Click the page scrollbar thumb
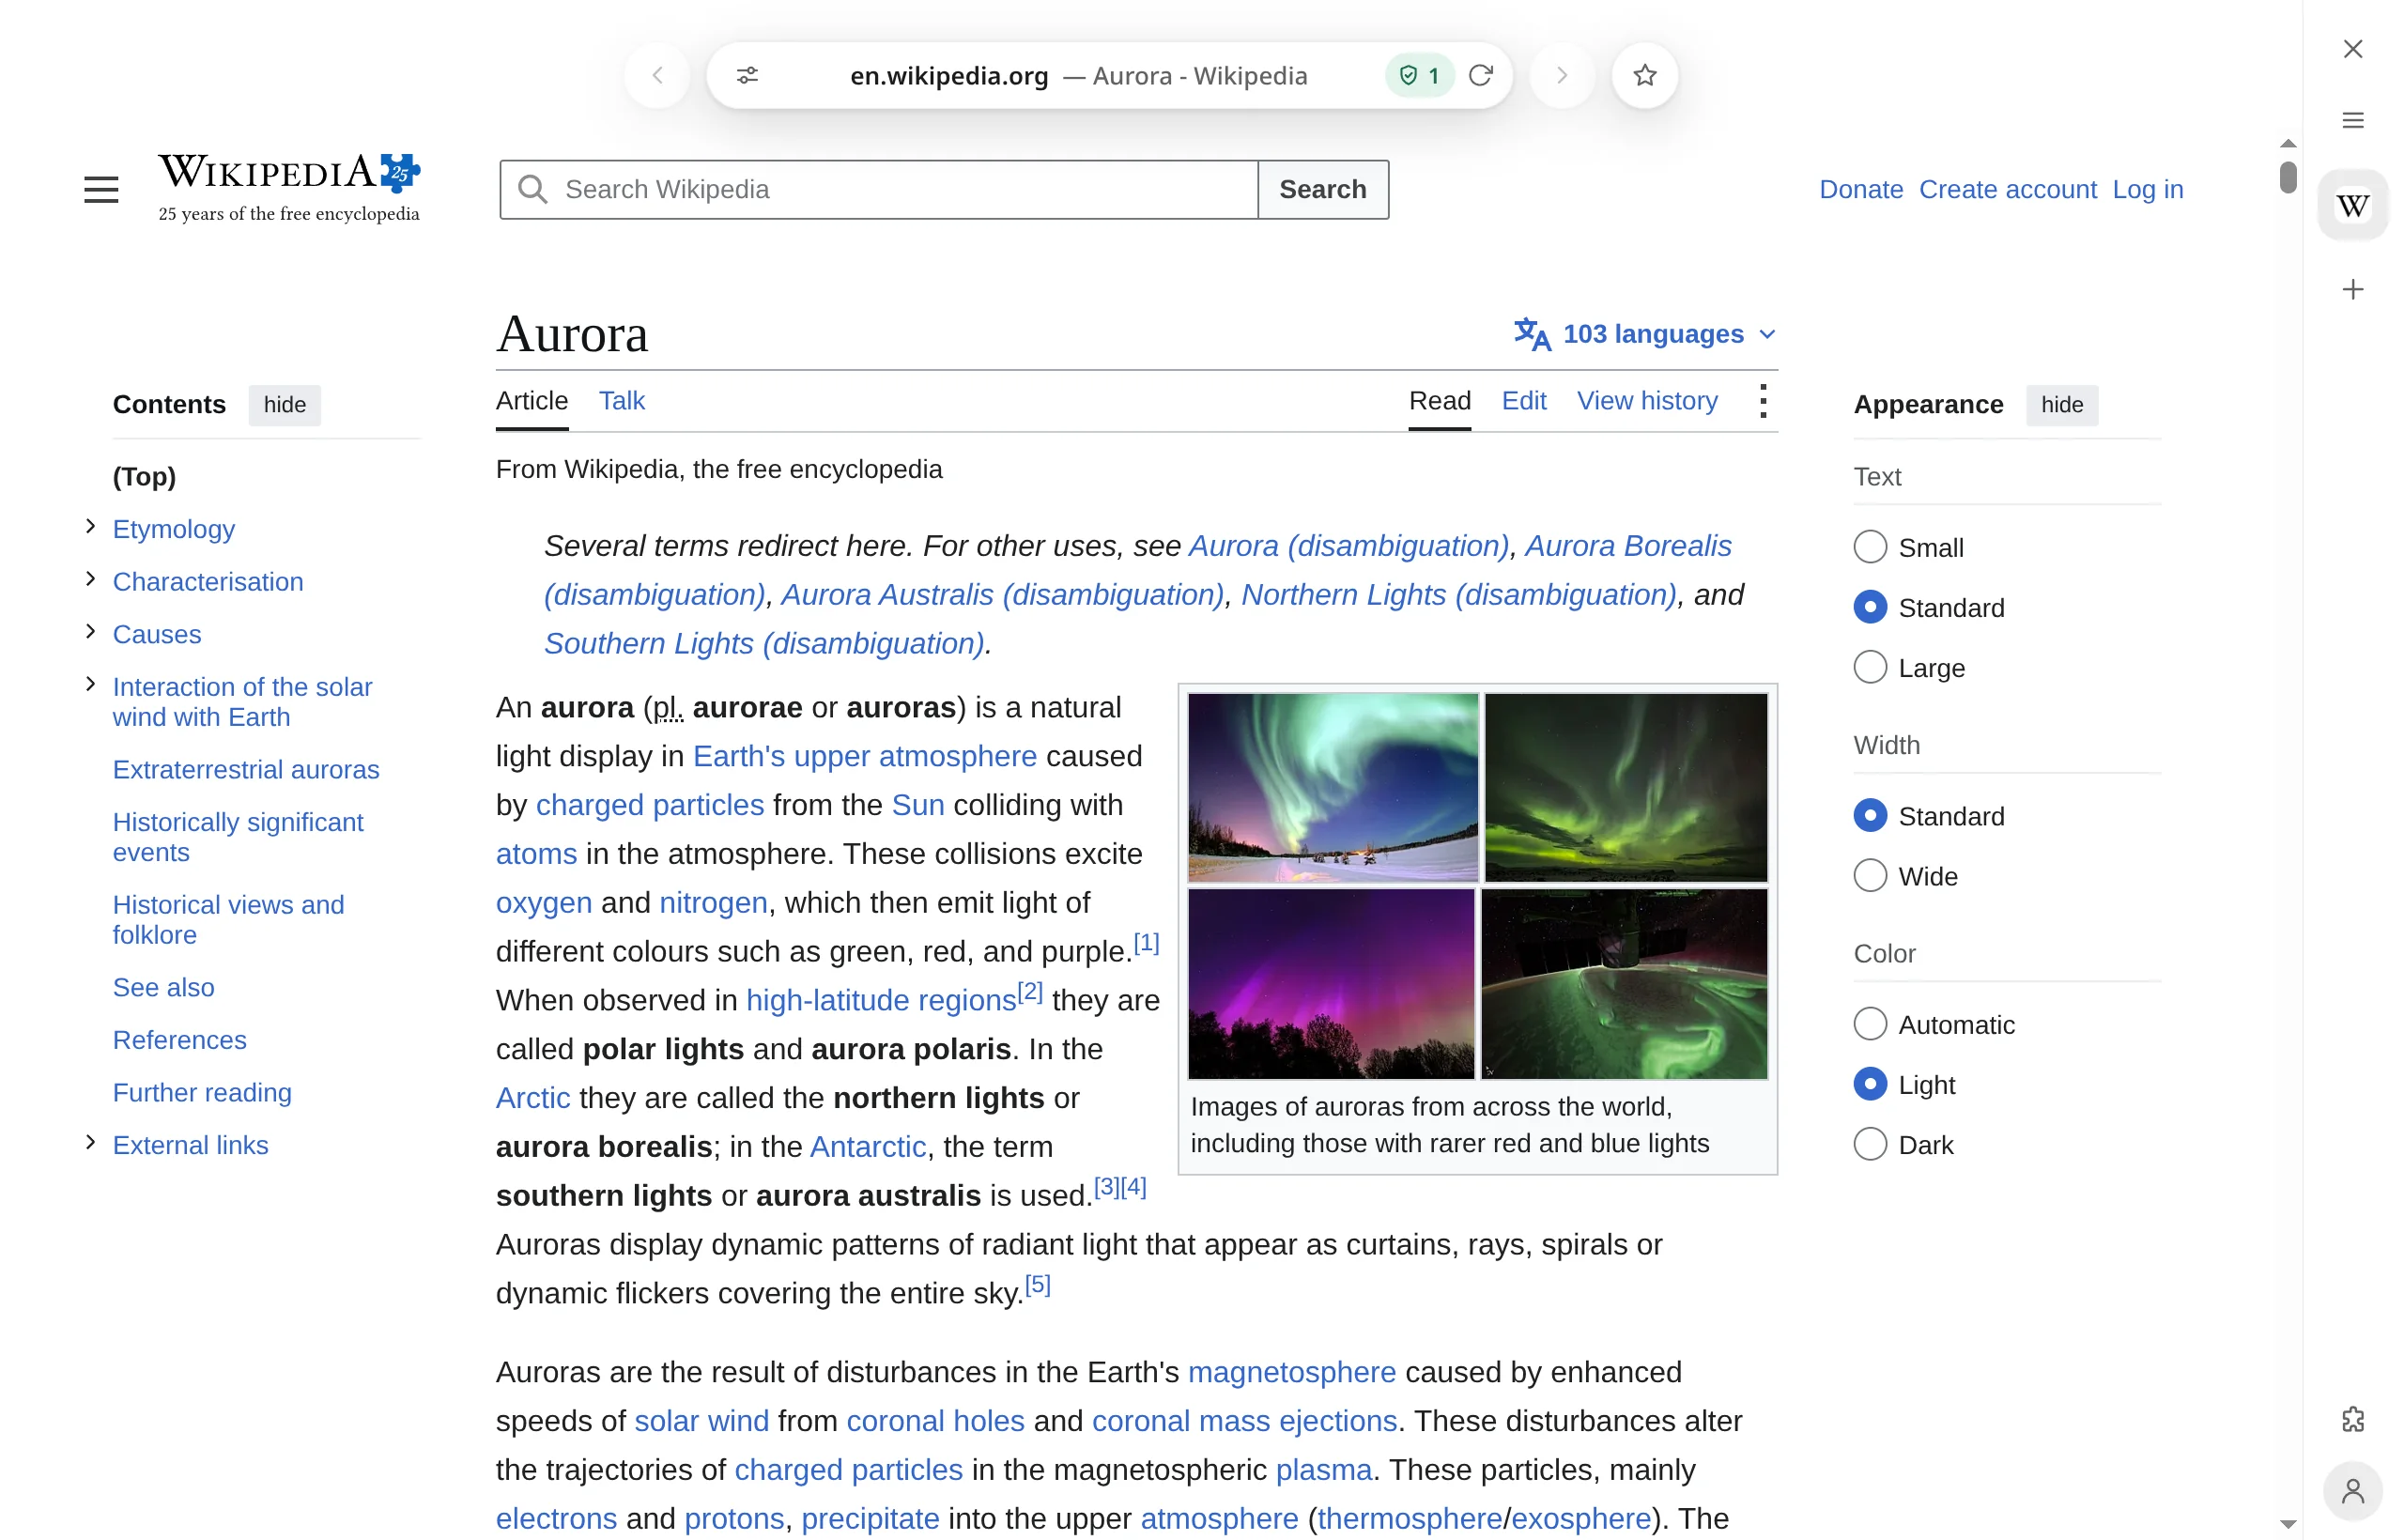This screenshot has width=2404, height=1540. click(x=2288, y=177)
